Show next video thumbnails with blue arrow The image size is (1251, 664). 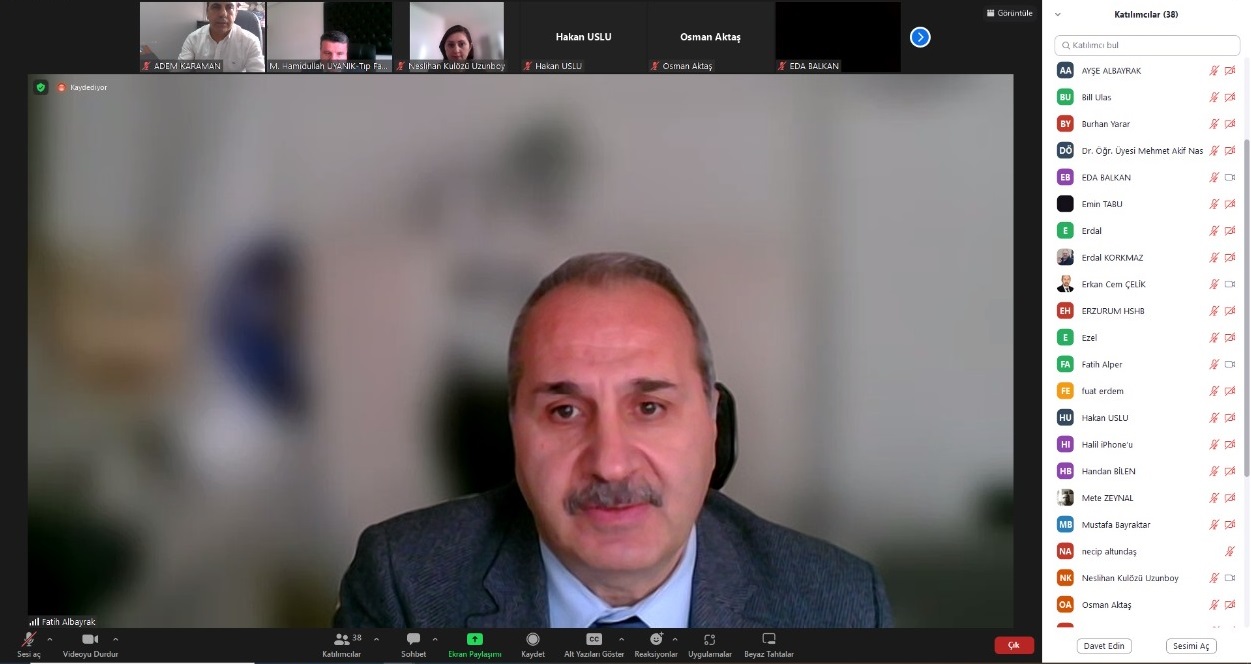click(x=920, y=37)
